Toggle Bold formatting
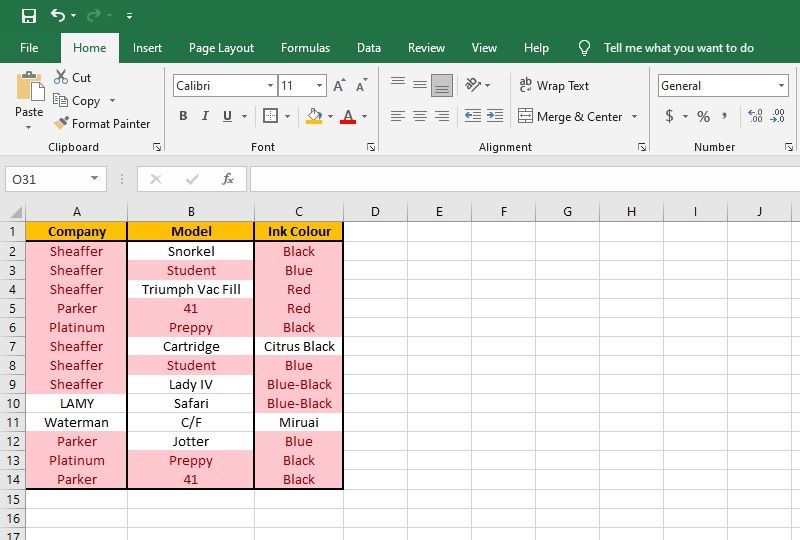800x540 pixels. (x=183, y=116)
